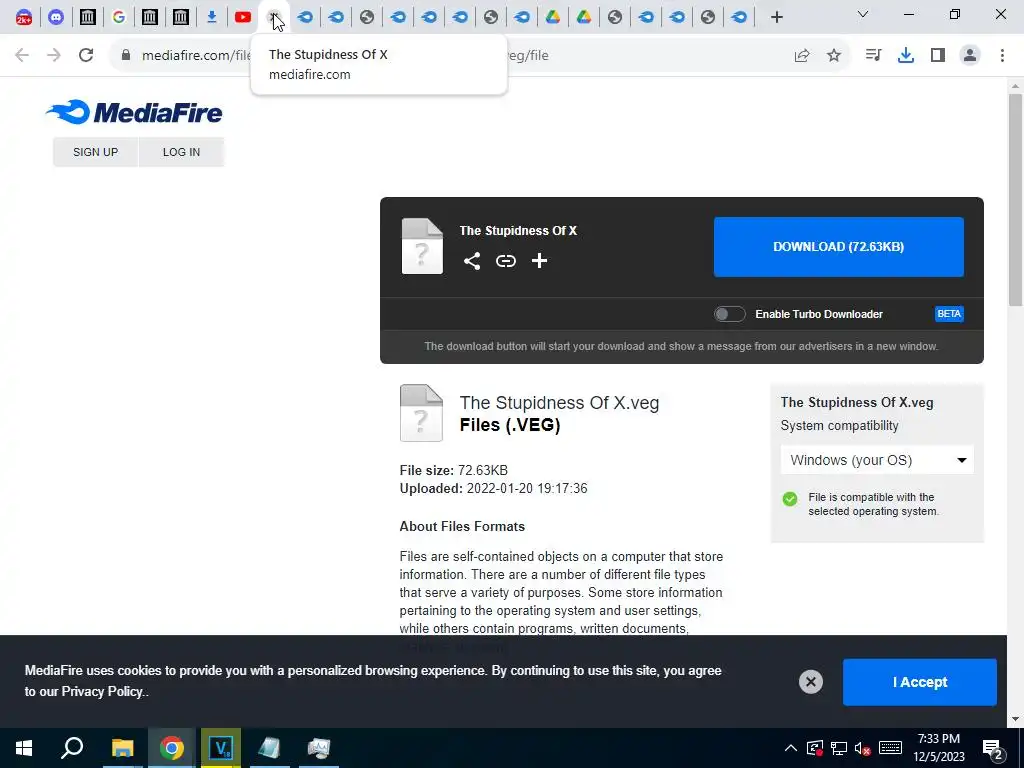
Task: Open the Chrome profile avatar
Action: pos(970,56)
